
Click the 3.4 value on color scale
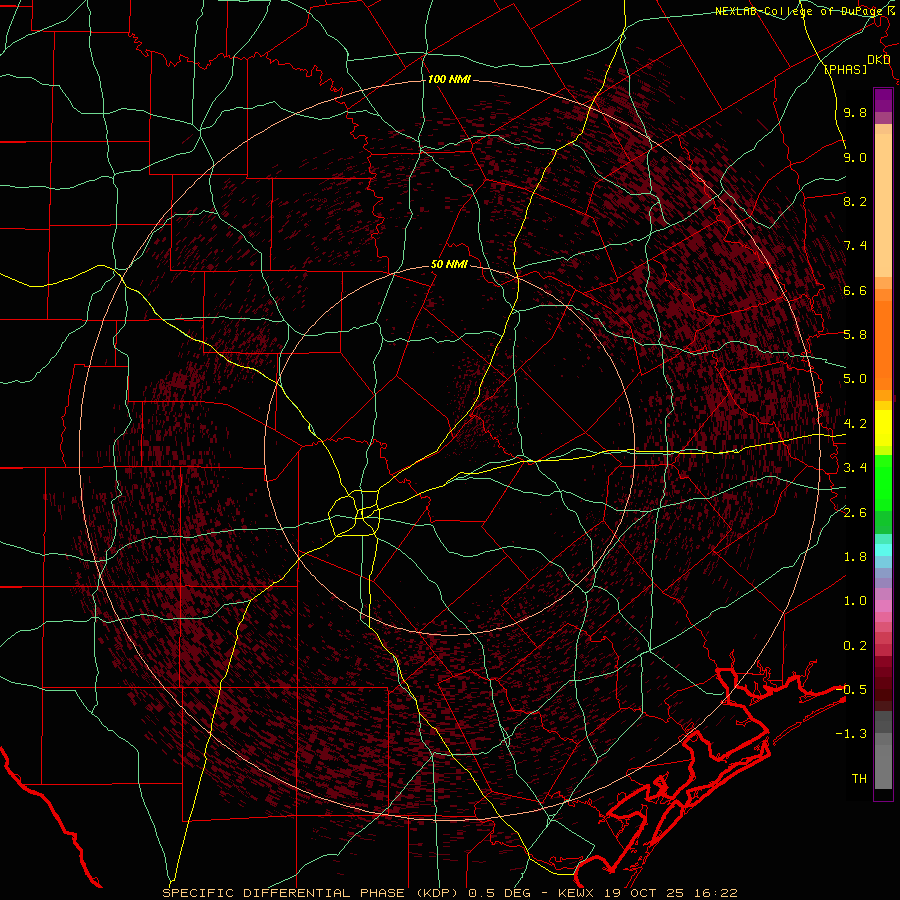coord(855,468)
